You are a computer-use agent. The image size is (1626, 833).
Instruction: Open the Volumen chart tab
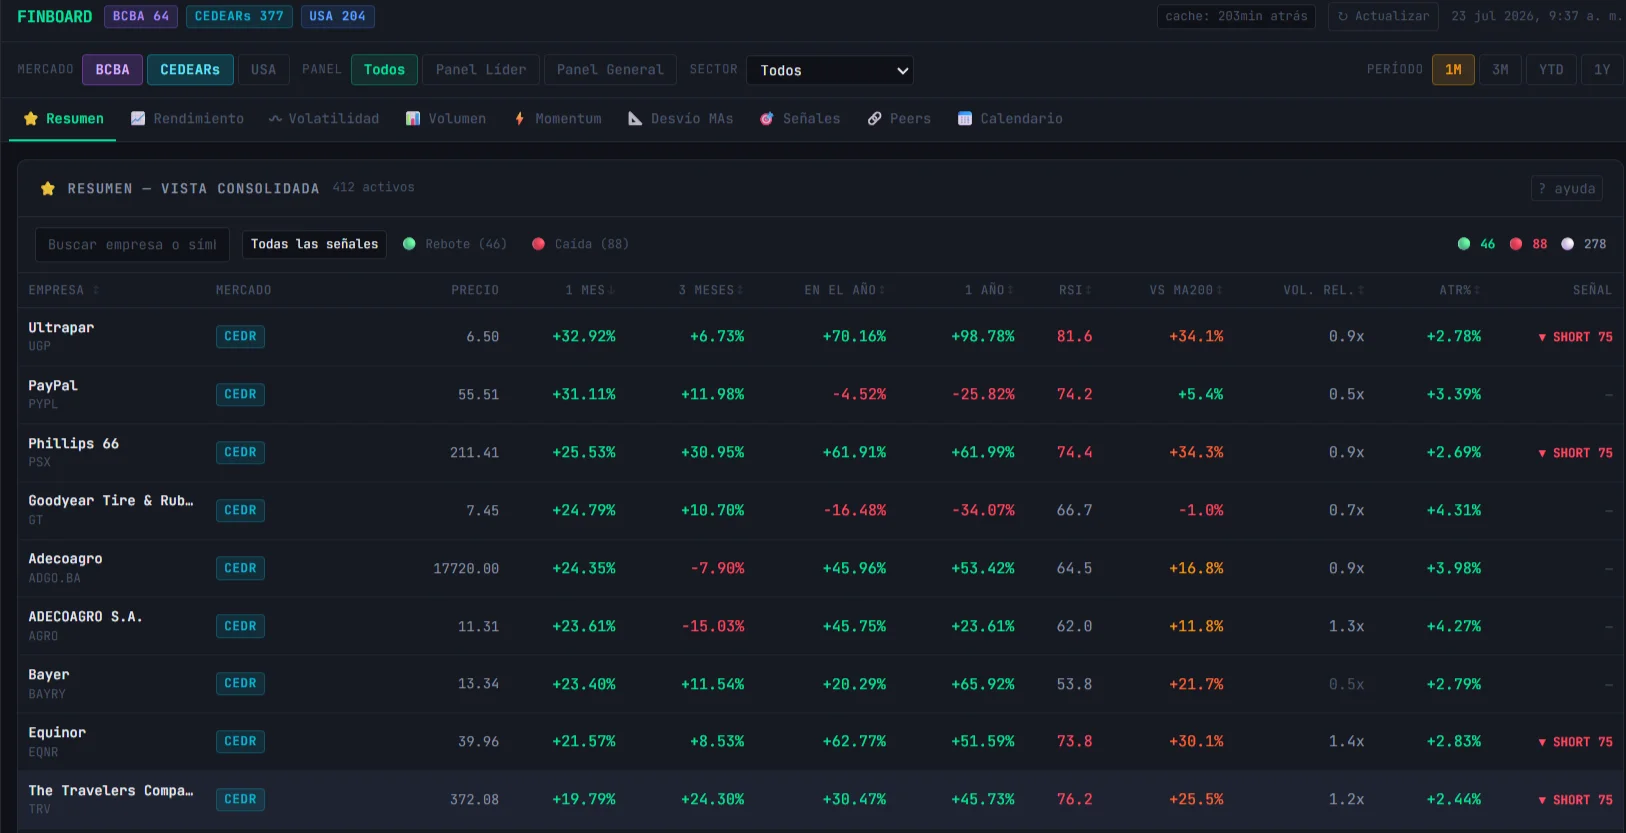pyautogui.click(x=446, y=119)
